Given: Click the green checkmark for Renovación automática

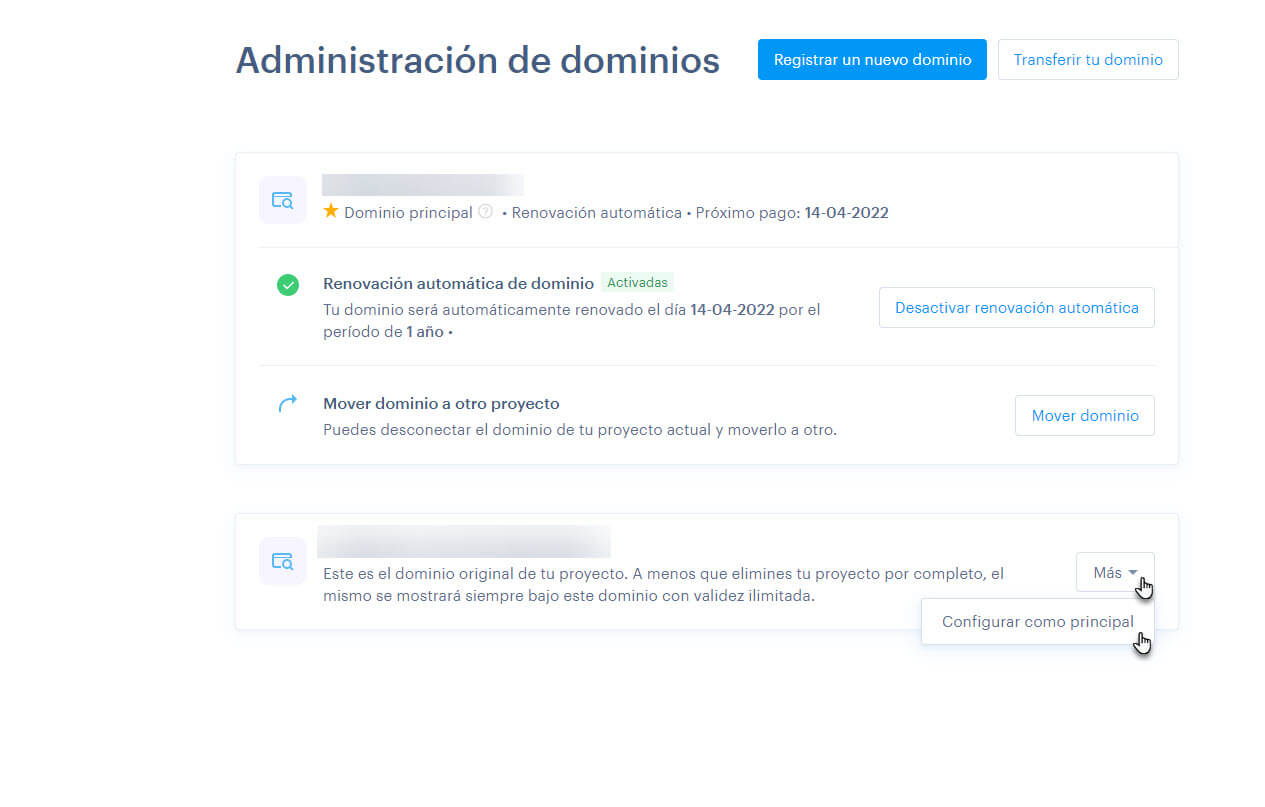Looking at the screenshot, I should [x=288, y=285].
